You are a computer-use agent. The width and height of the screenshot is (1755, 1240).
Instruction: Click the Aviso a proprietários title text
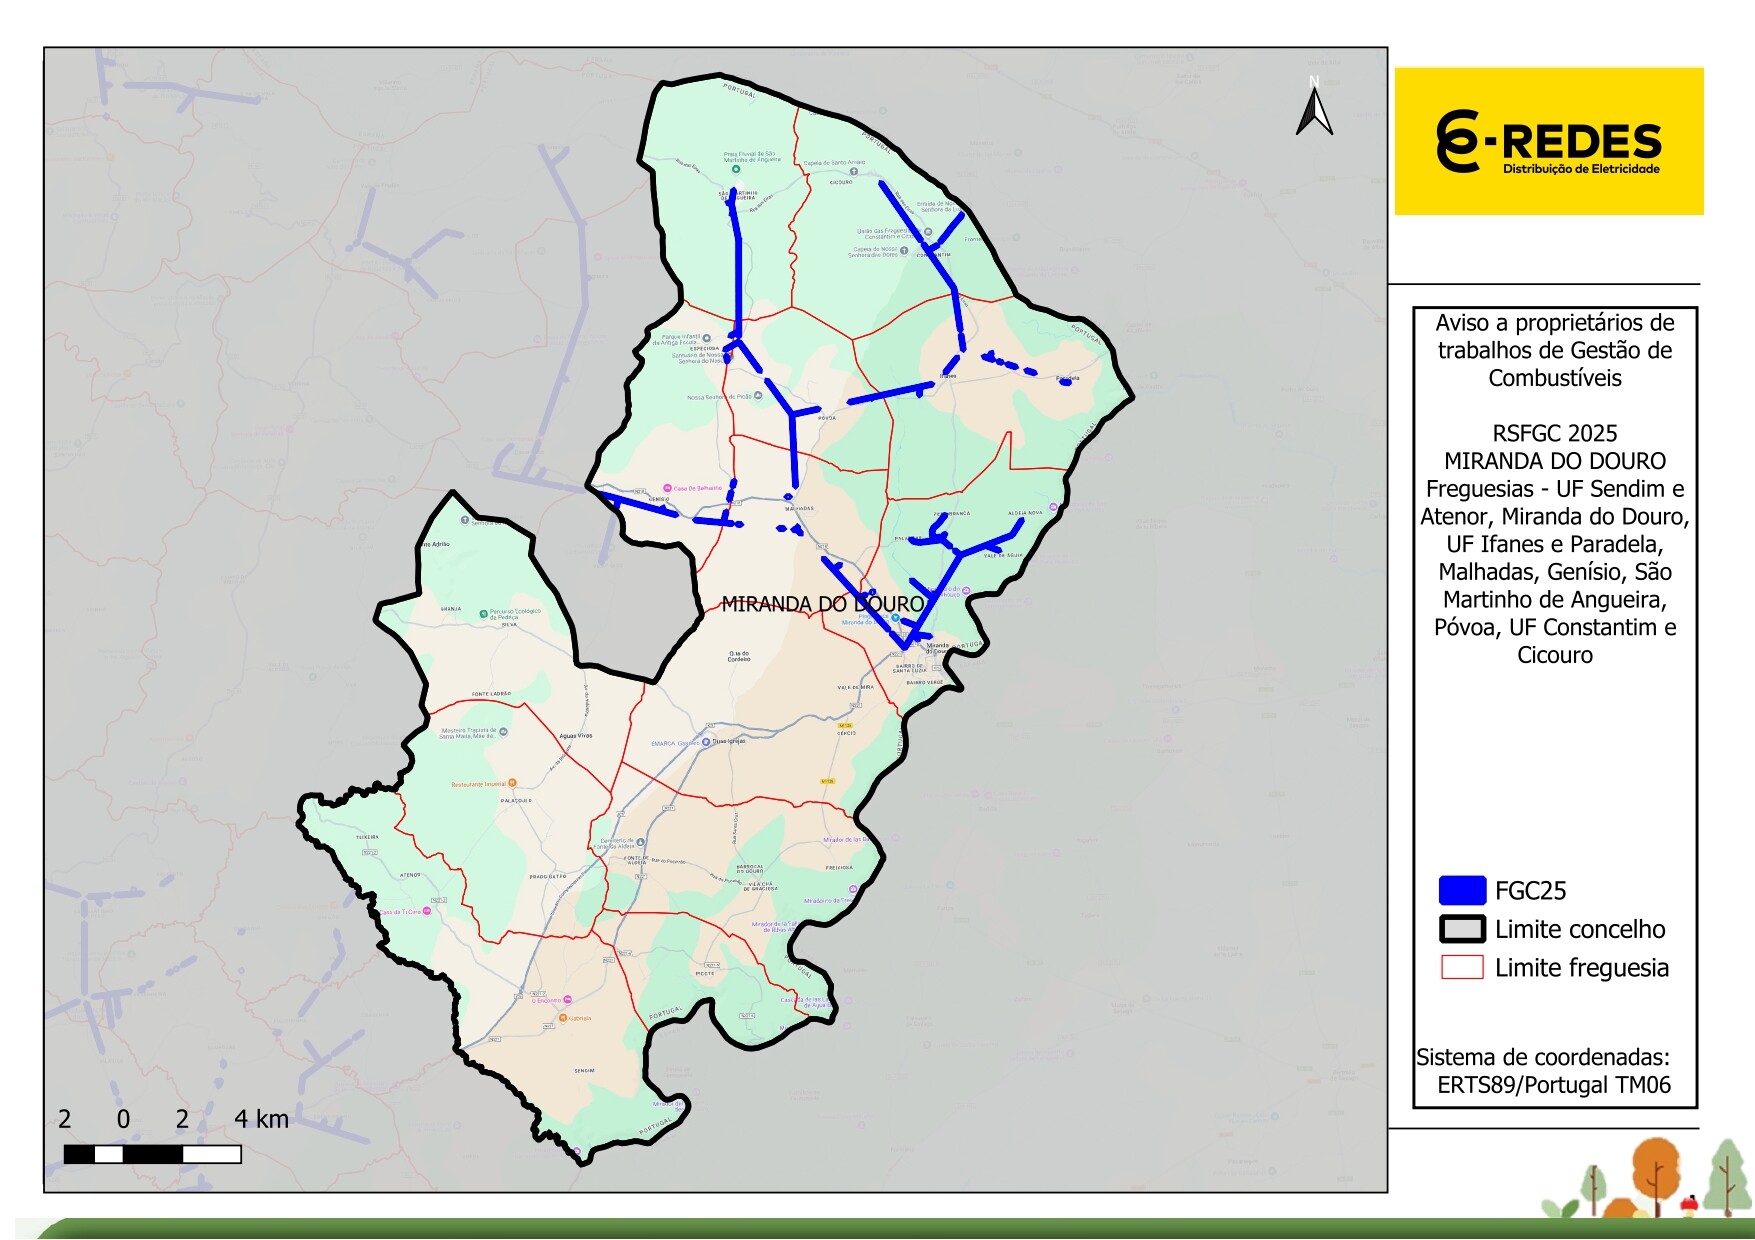click(1554, 350)
